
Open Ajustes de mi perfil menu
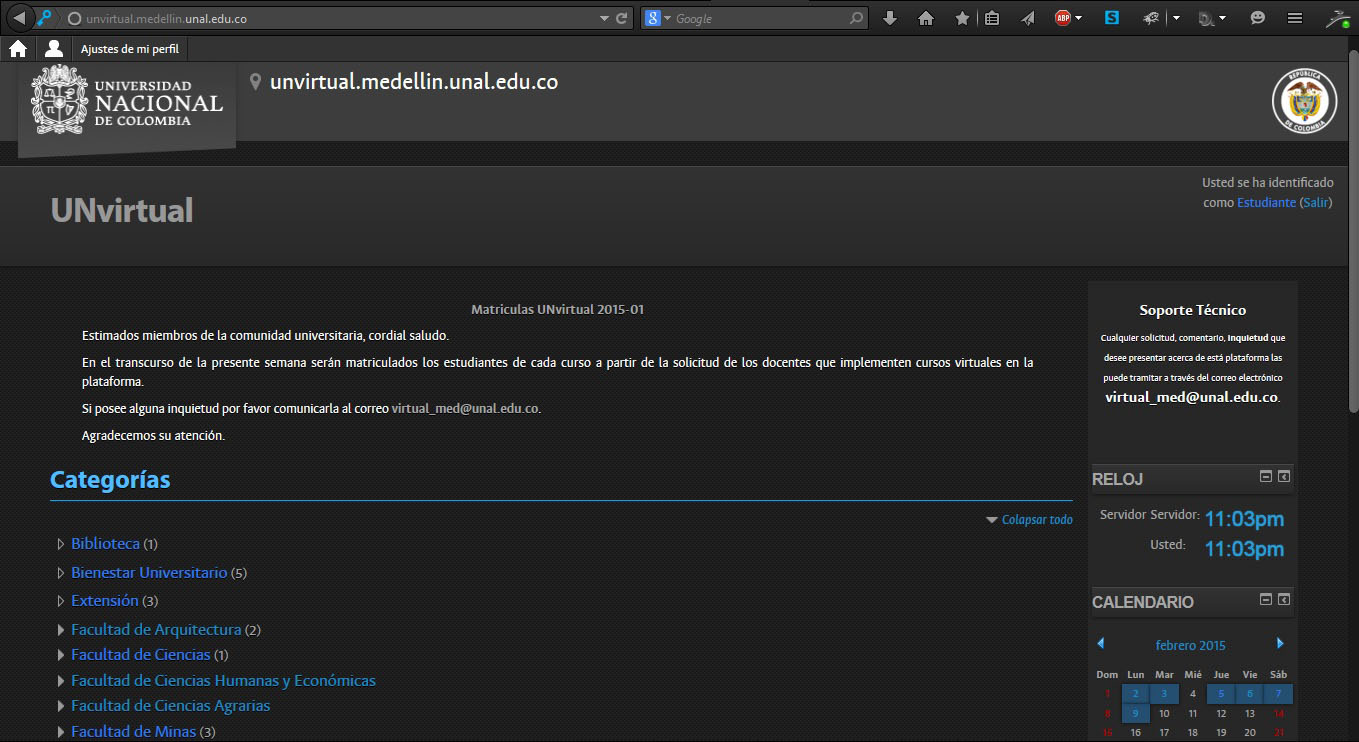(130, 49)
